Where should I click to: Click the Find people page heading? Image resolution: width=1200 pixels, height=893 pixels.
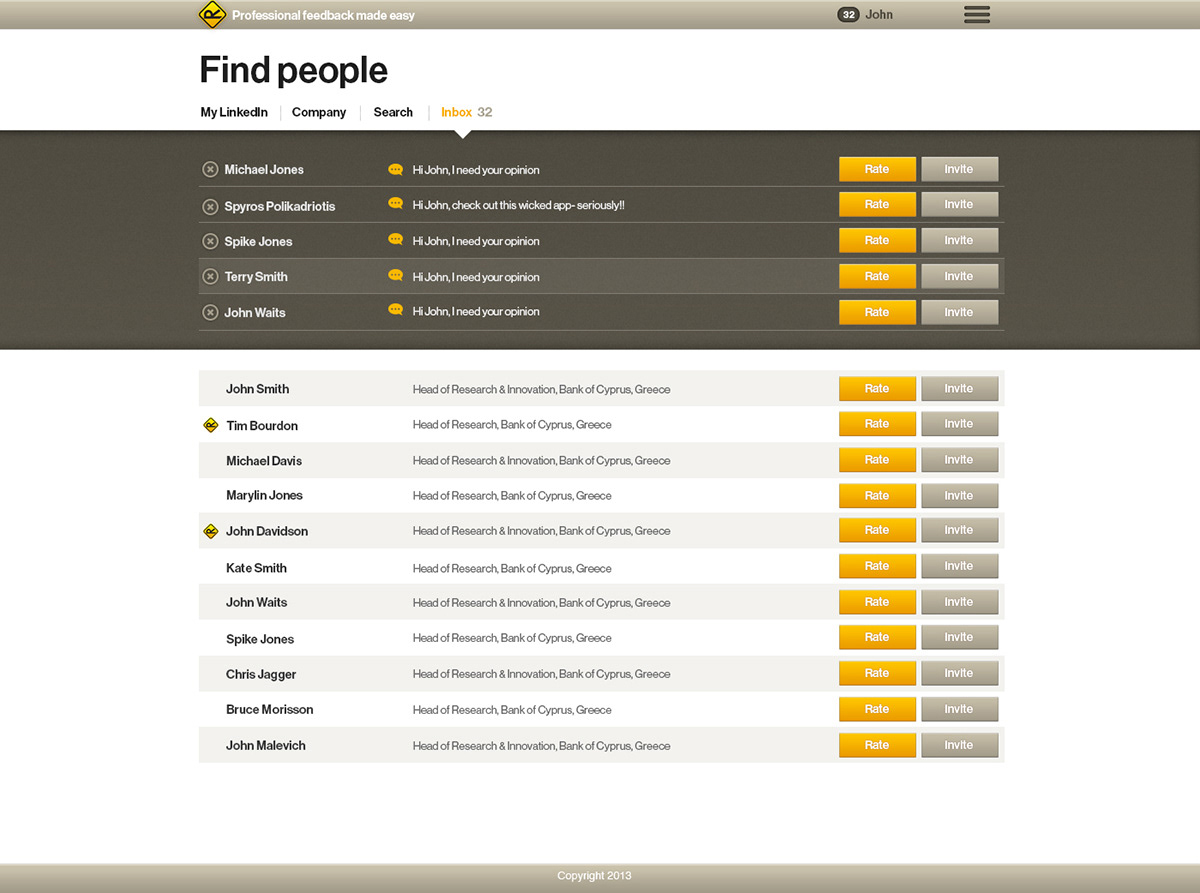coord(294,71)
